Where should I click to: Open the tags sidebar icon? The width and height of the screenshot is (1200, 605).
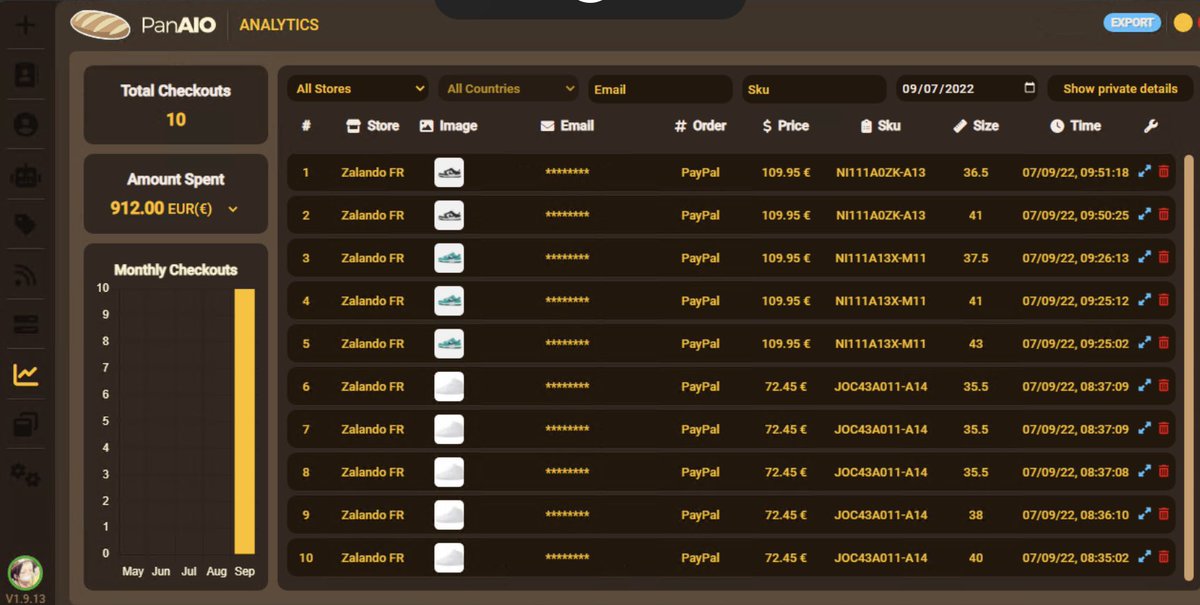tap(25, 225)
